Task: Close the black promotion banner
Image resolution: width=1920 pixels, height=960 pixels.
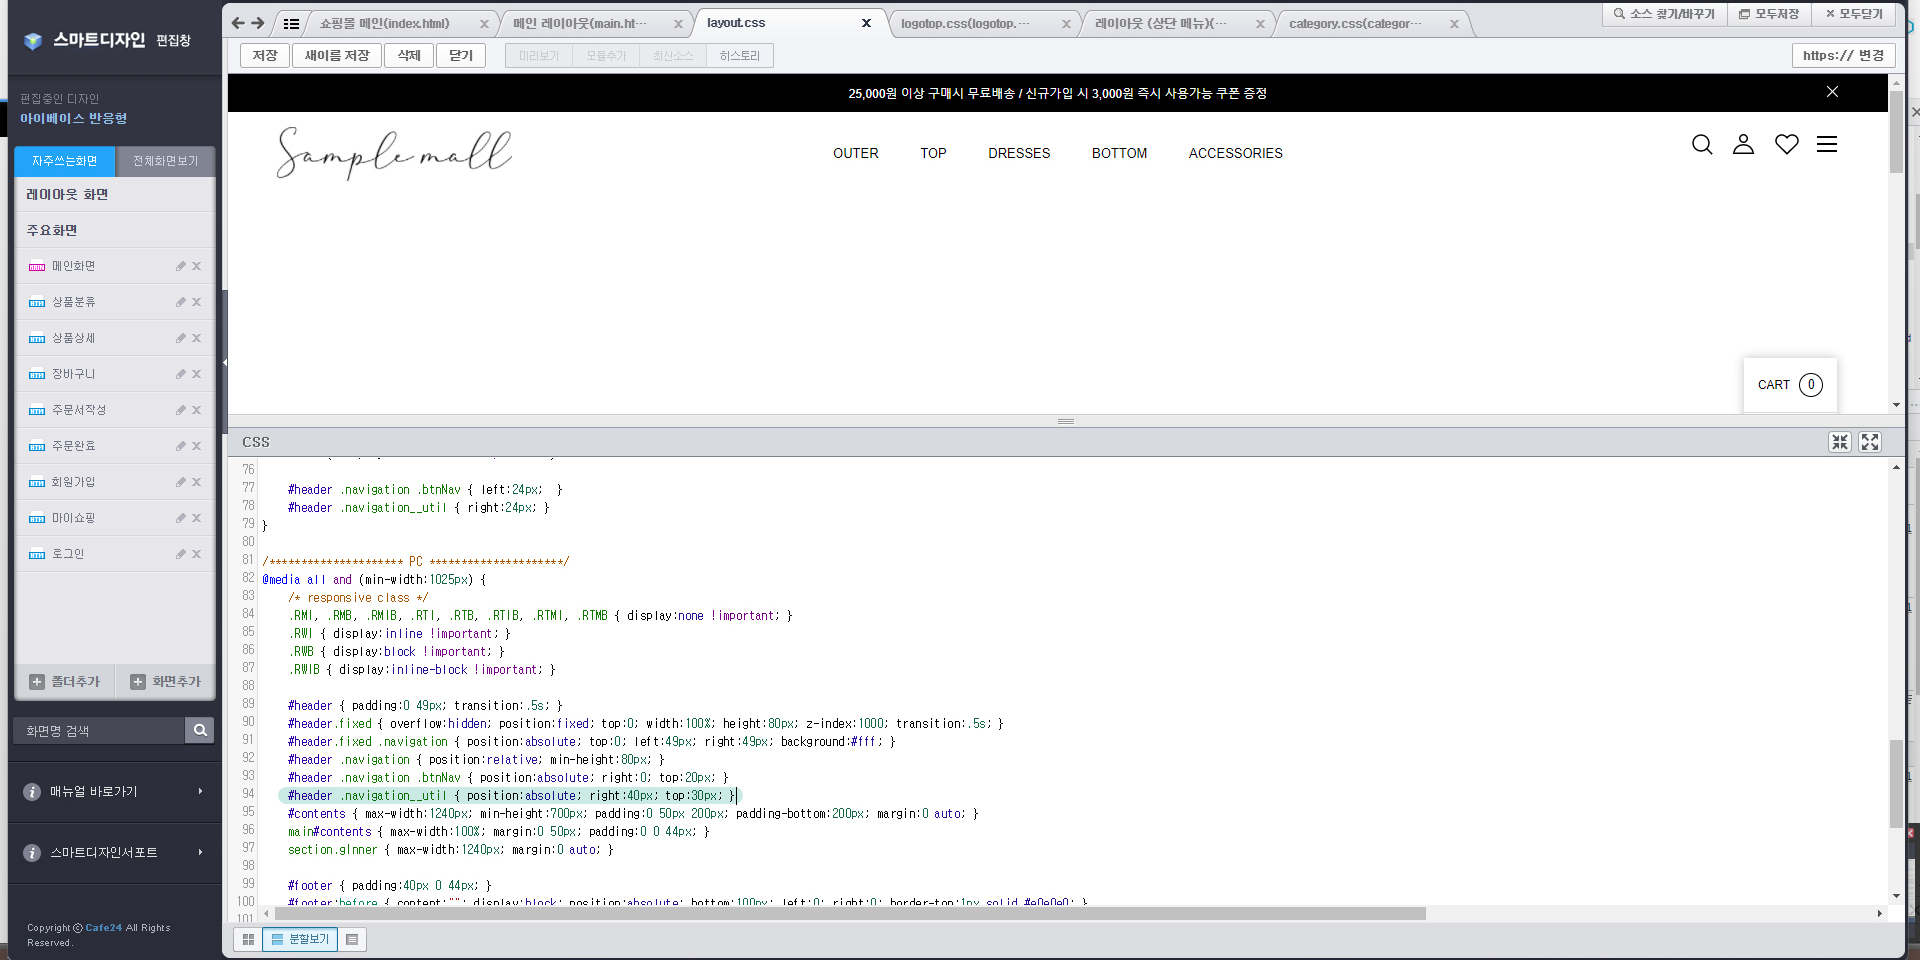Action: pos(1832,92)
